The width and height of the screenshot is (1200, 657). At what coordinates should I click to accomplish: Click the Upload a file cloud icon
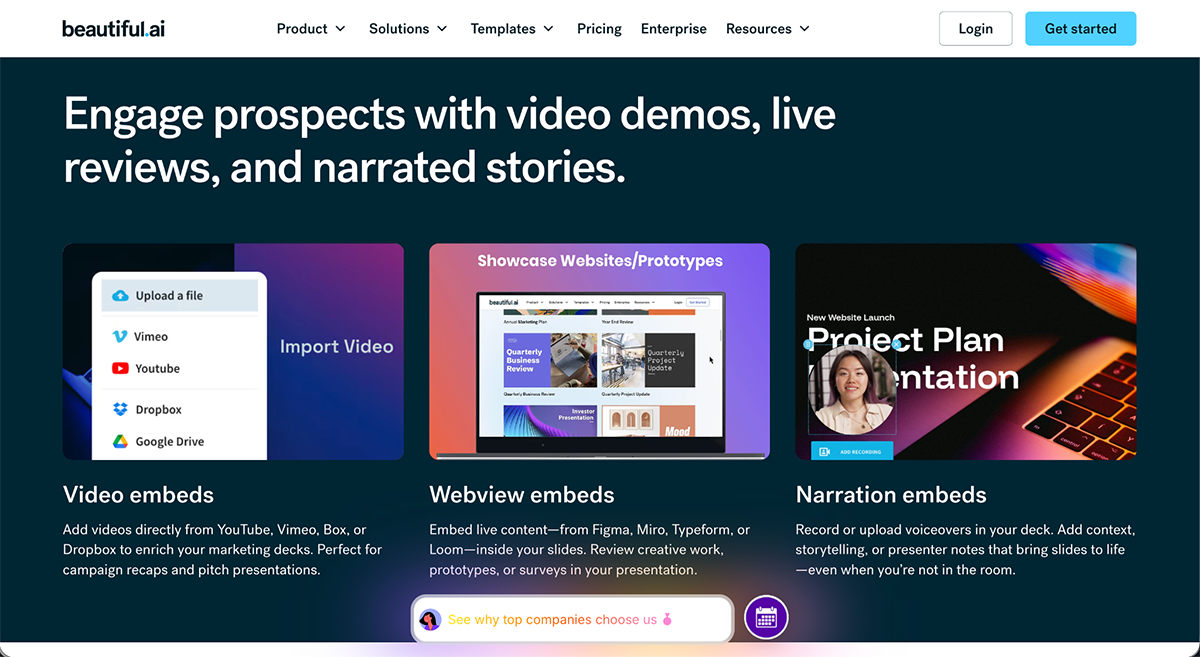click(x=121, y=295)
